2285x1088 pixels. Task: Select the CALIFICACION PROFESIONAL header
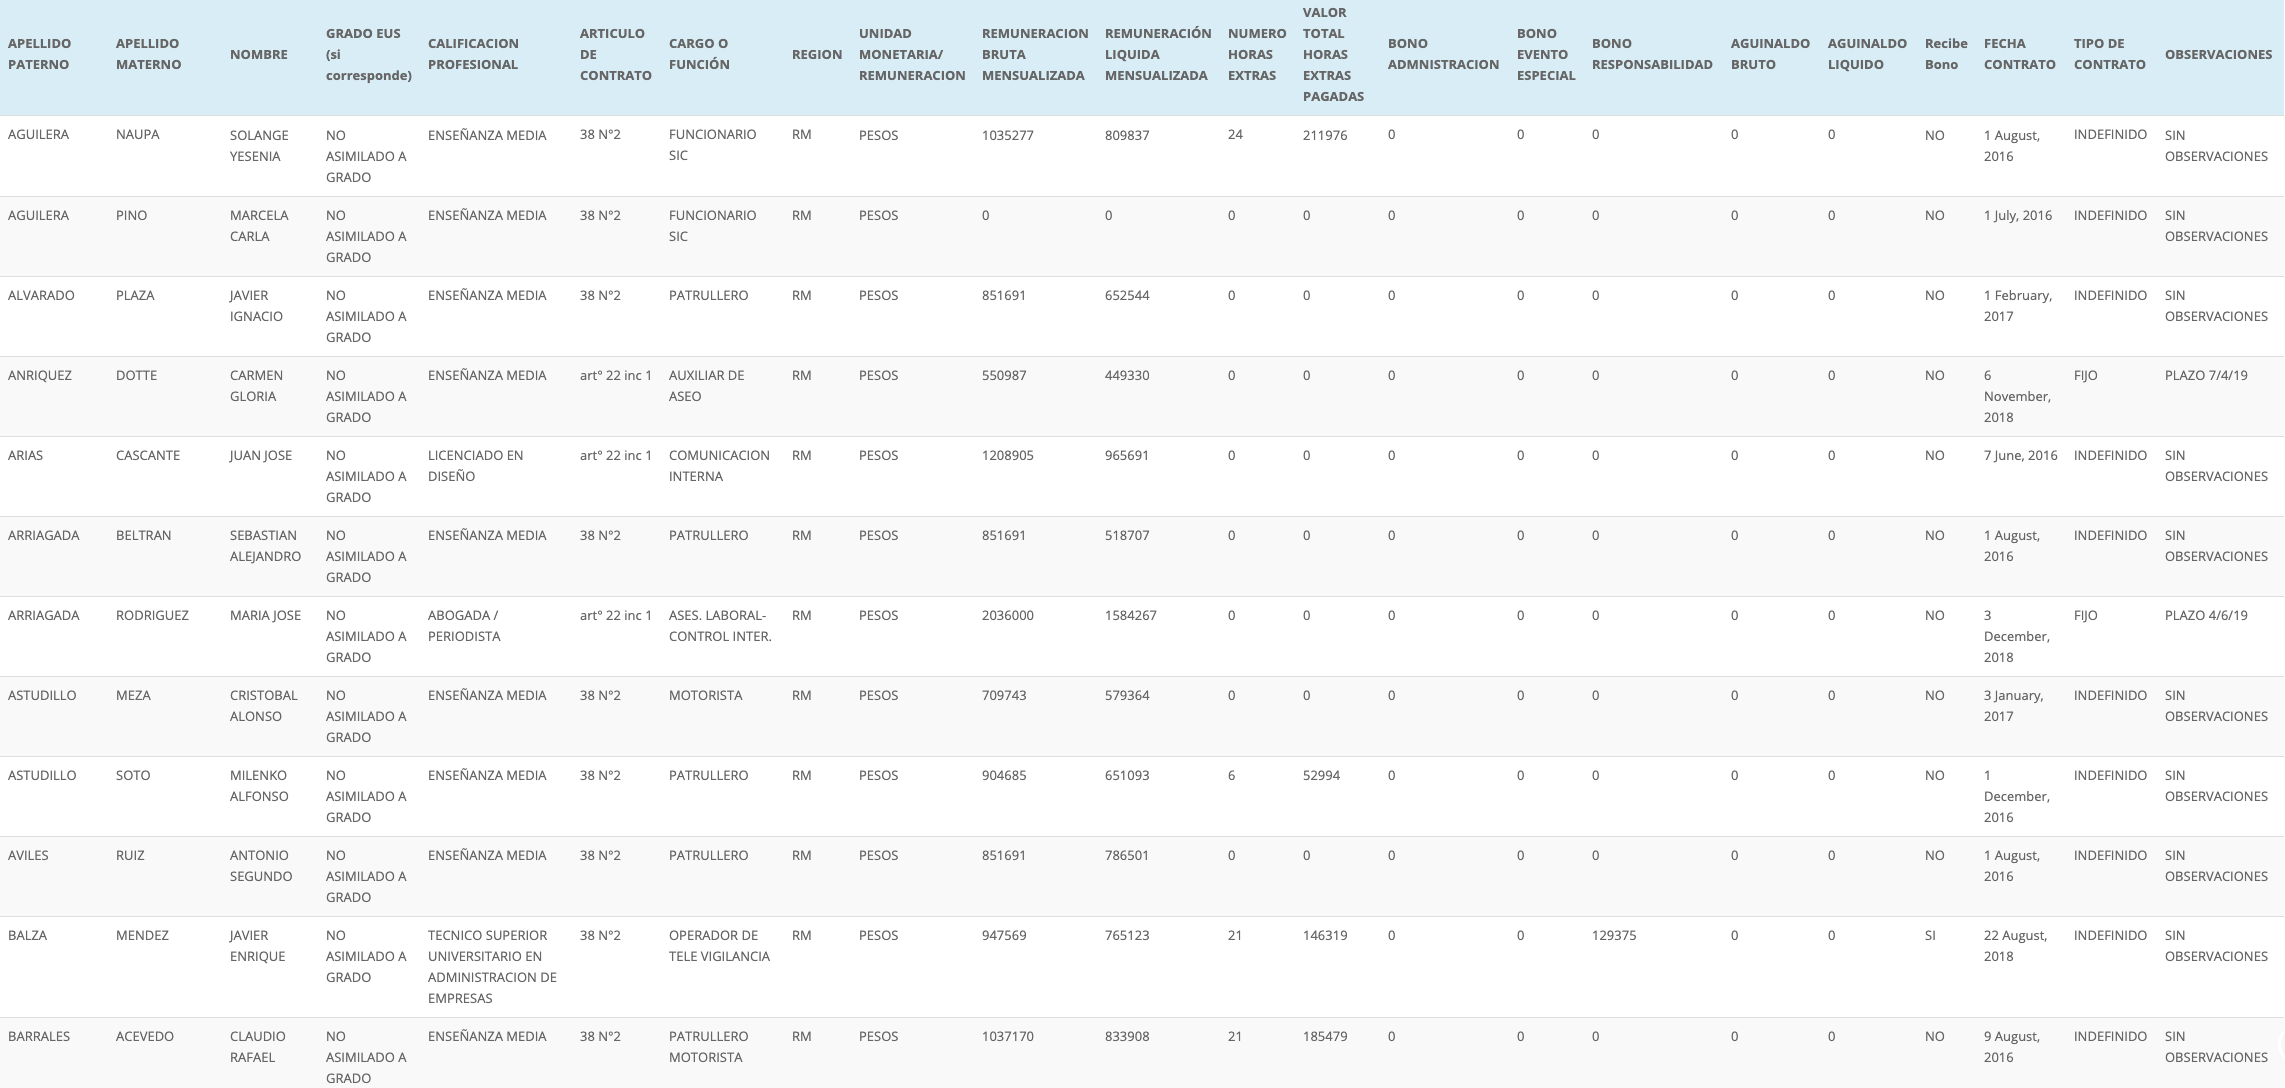[473, 54]
